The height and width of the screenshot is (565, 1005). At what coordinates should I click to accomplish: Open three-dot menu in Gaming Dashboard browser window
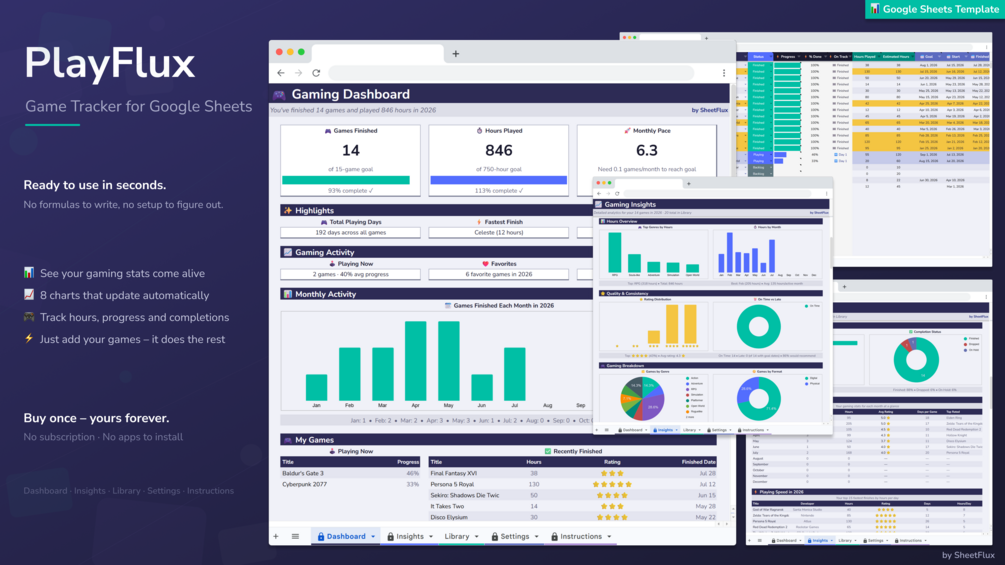click(724, 73)
